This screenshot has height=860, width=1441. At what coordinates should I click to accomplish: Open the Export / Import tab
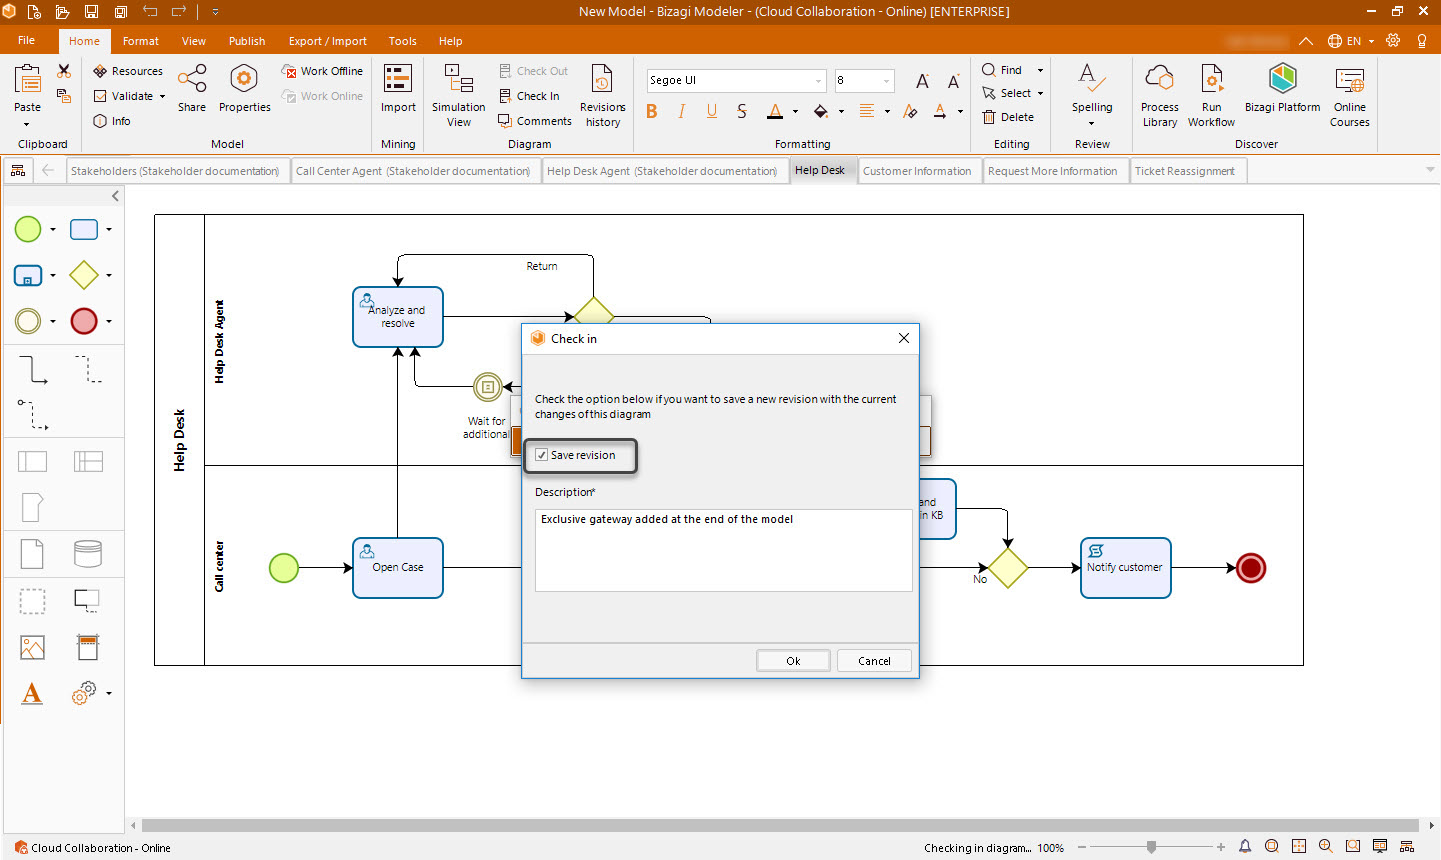click(328, 41)
